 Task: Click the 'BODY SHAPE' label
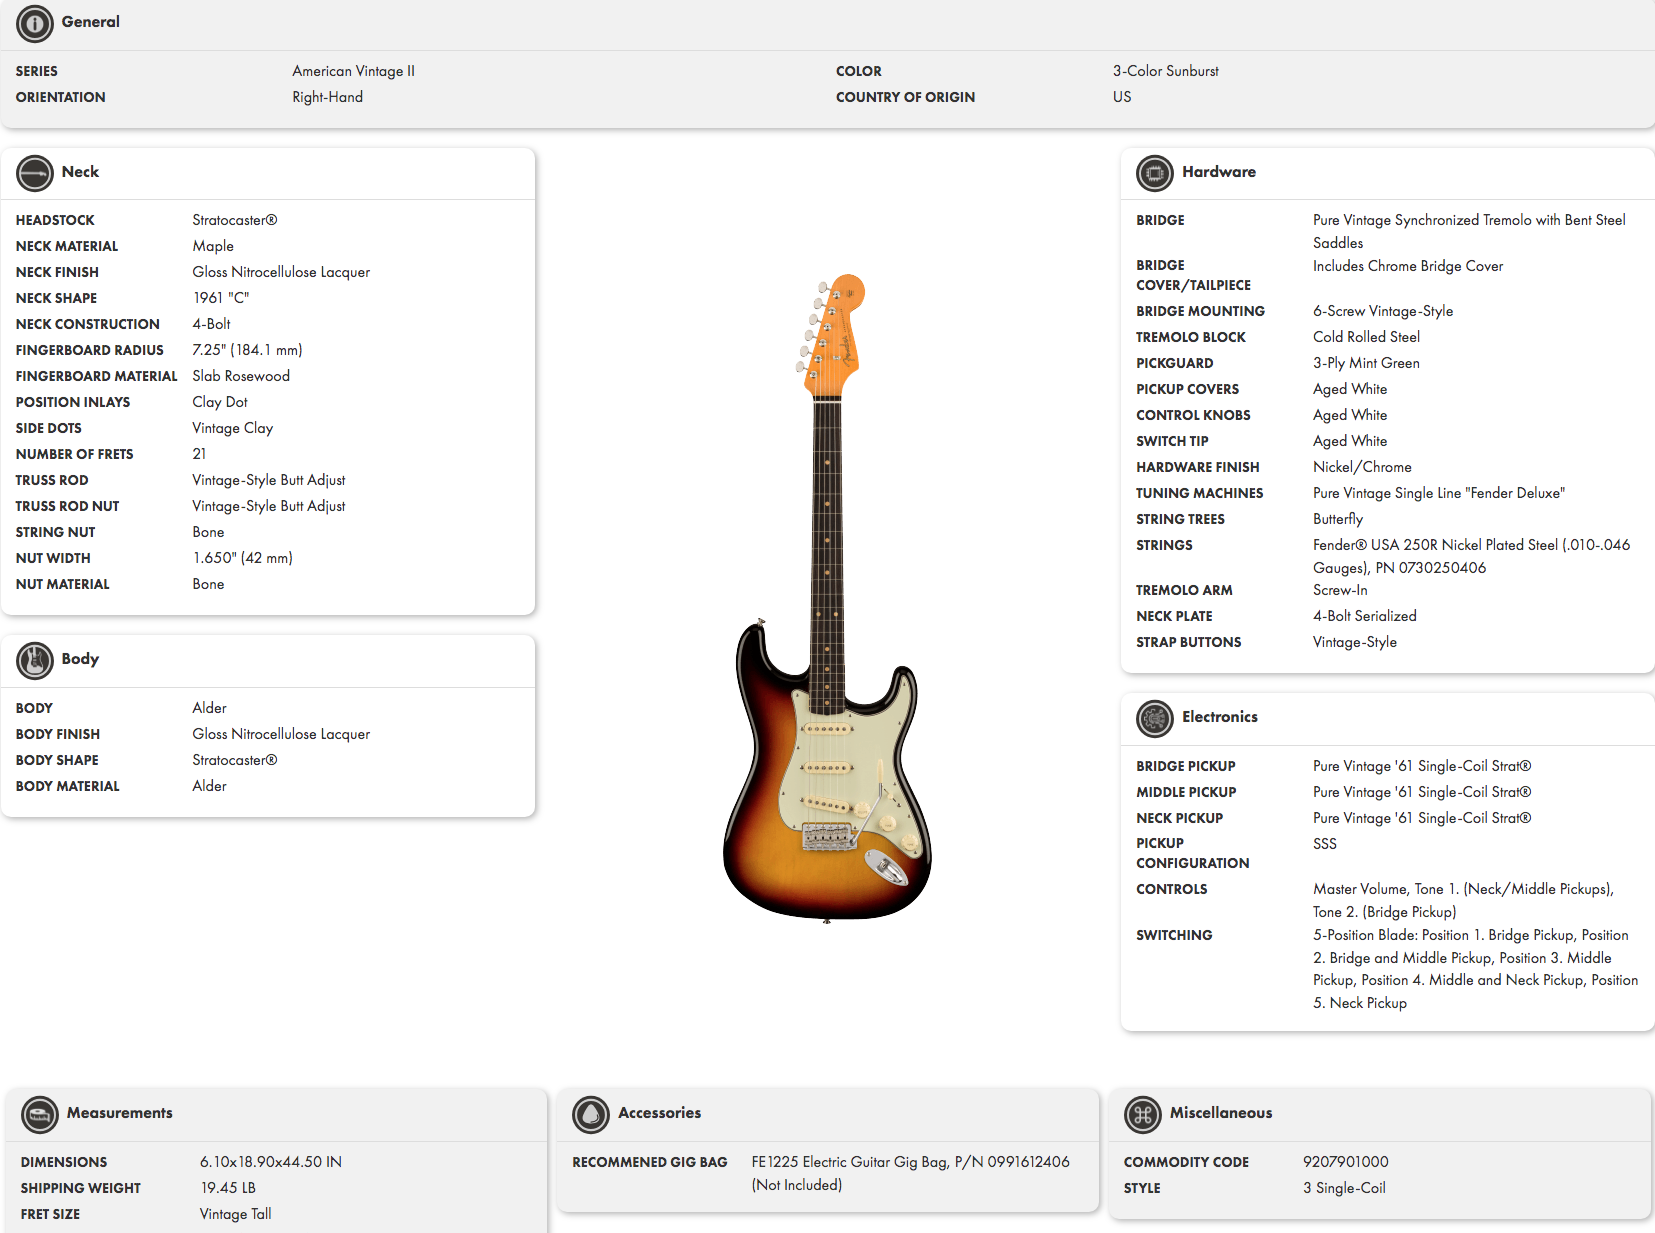[57, 760]
